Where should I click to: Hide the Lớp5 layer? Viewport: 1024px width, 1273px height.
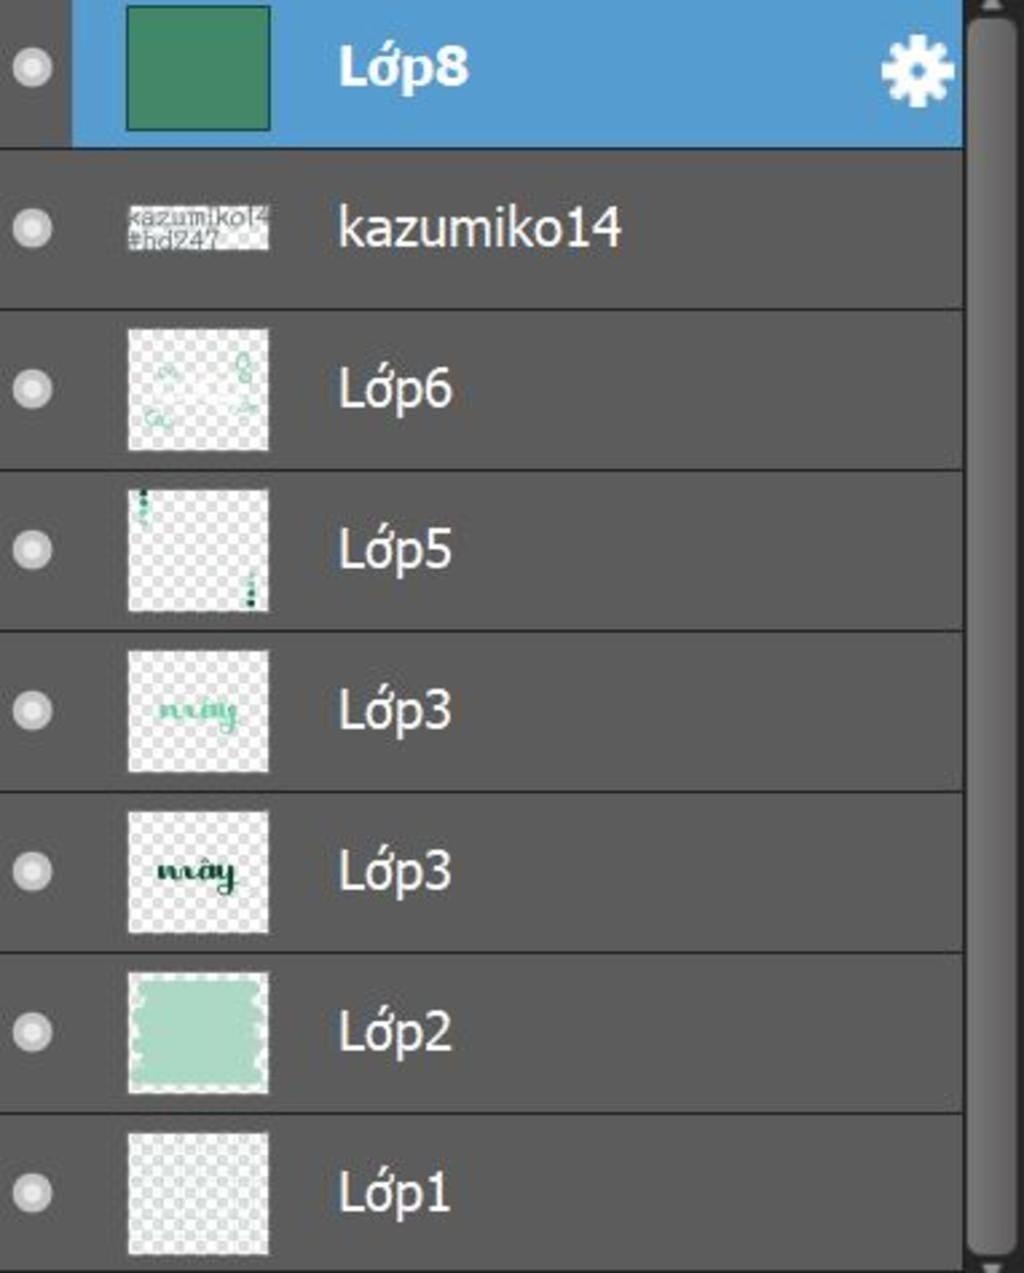pos(32,549)
